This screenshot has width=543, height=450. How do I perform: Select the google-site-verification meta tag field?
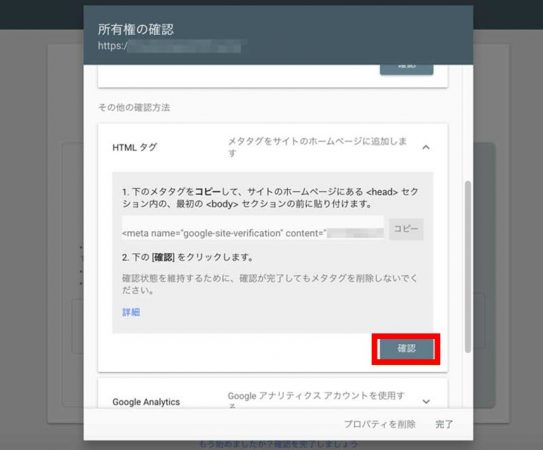(x=253, y=229)
